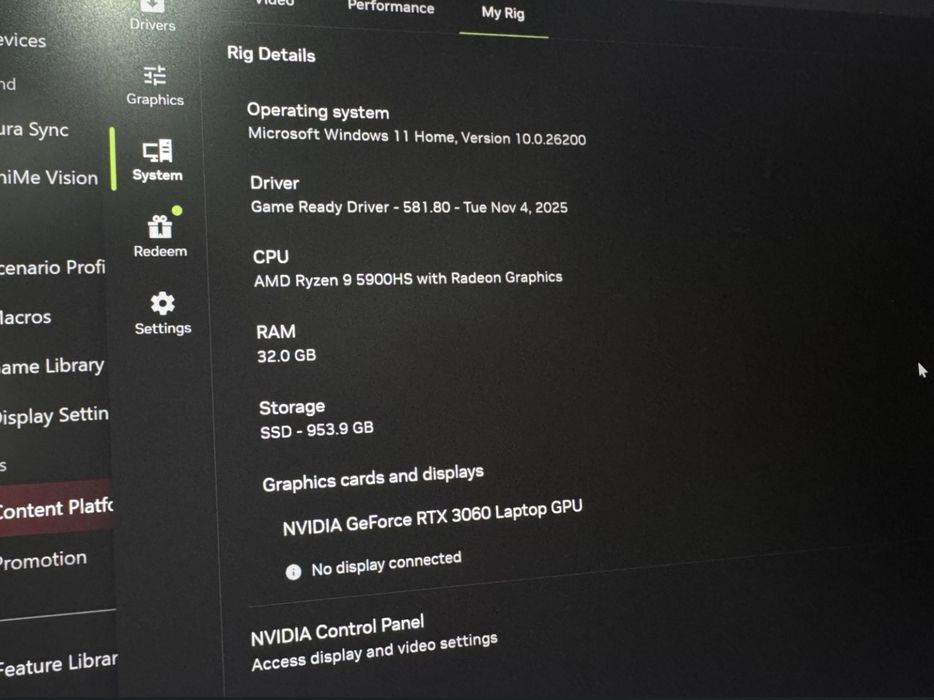Select Devices entry in left window
This screenshot has width=934, height=700.
[23, 41]
